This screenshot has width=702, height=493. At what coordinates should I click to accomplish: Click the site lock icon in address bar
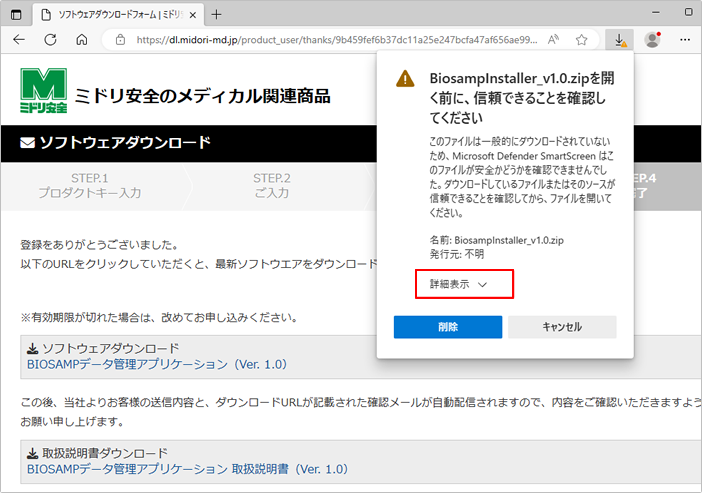coord(120,40)
